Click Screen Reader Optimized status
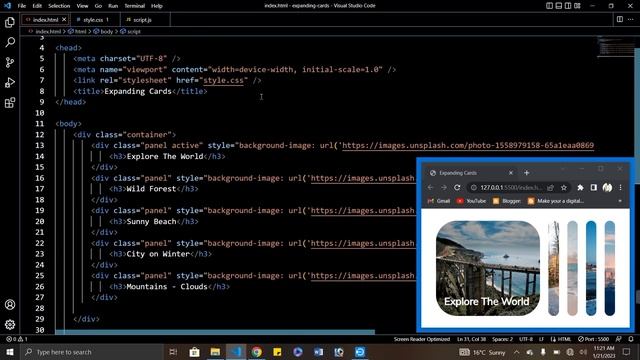640x360 pixels. pos(422,339)
